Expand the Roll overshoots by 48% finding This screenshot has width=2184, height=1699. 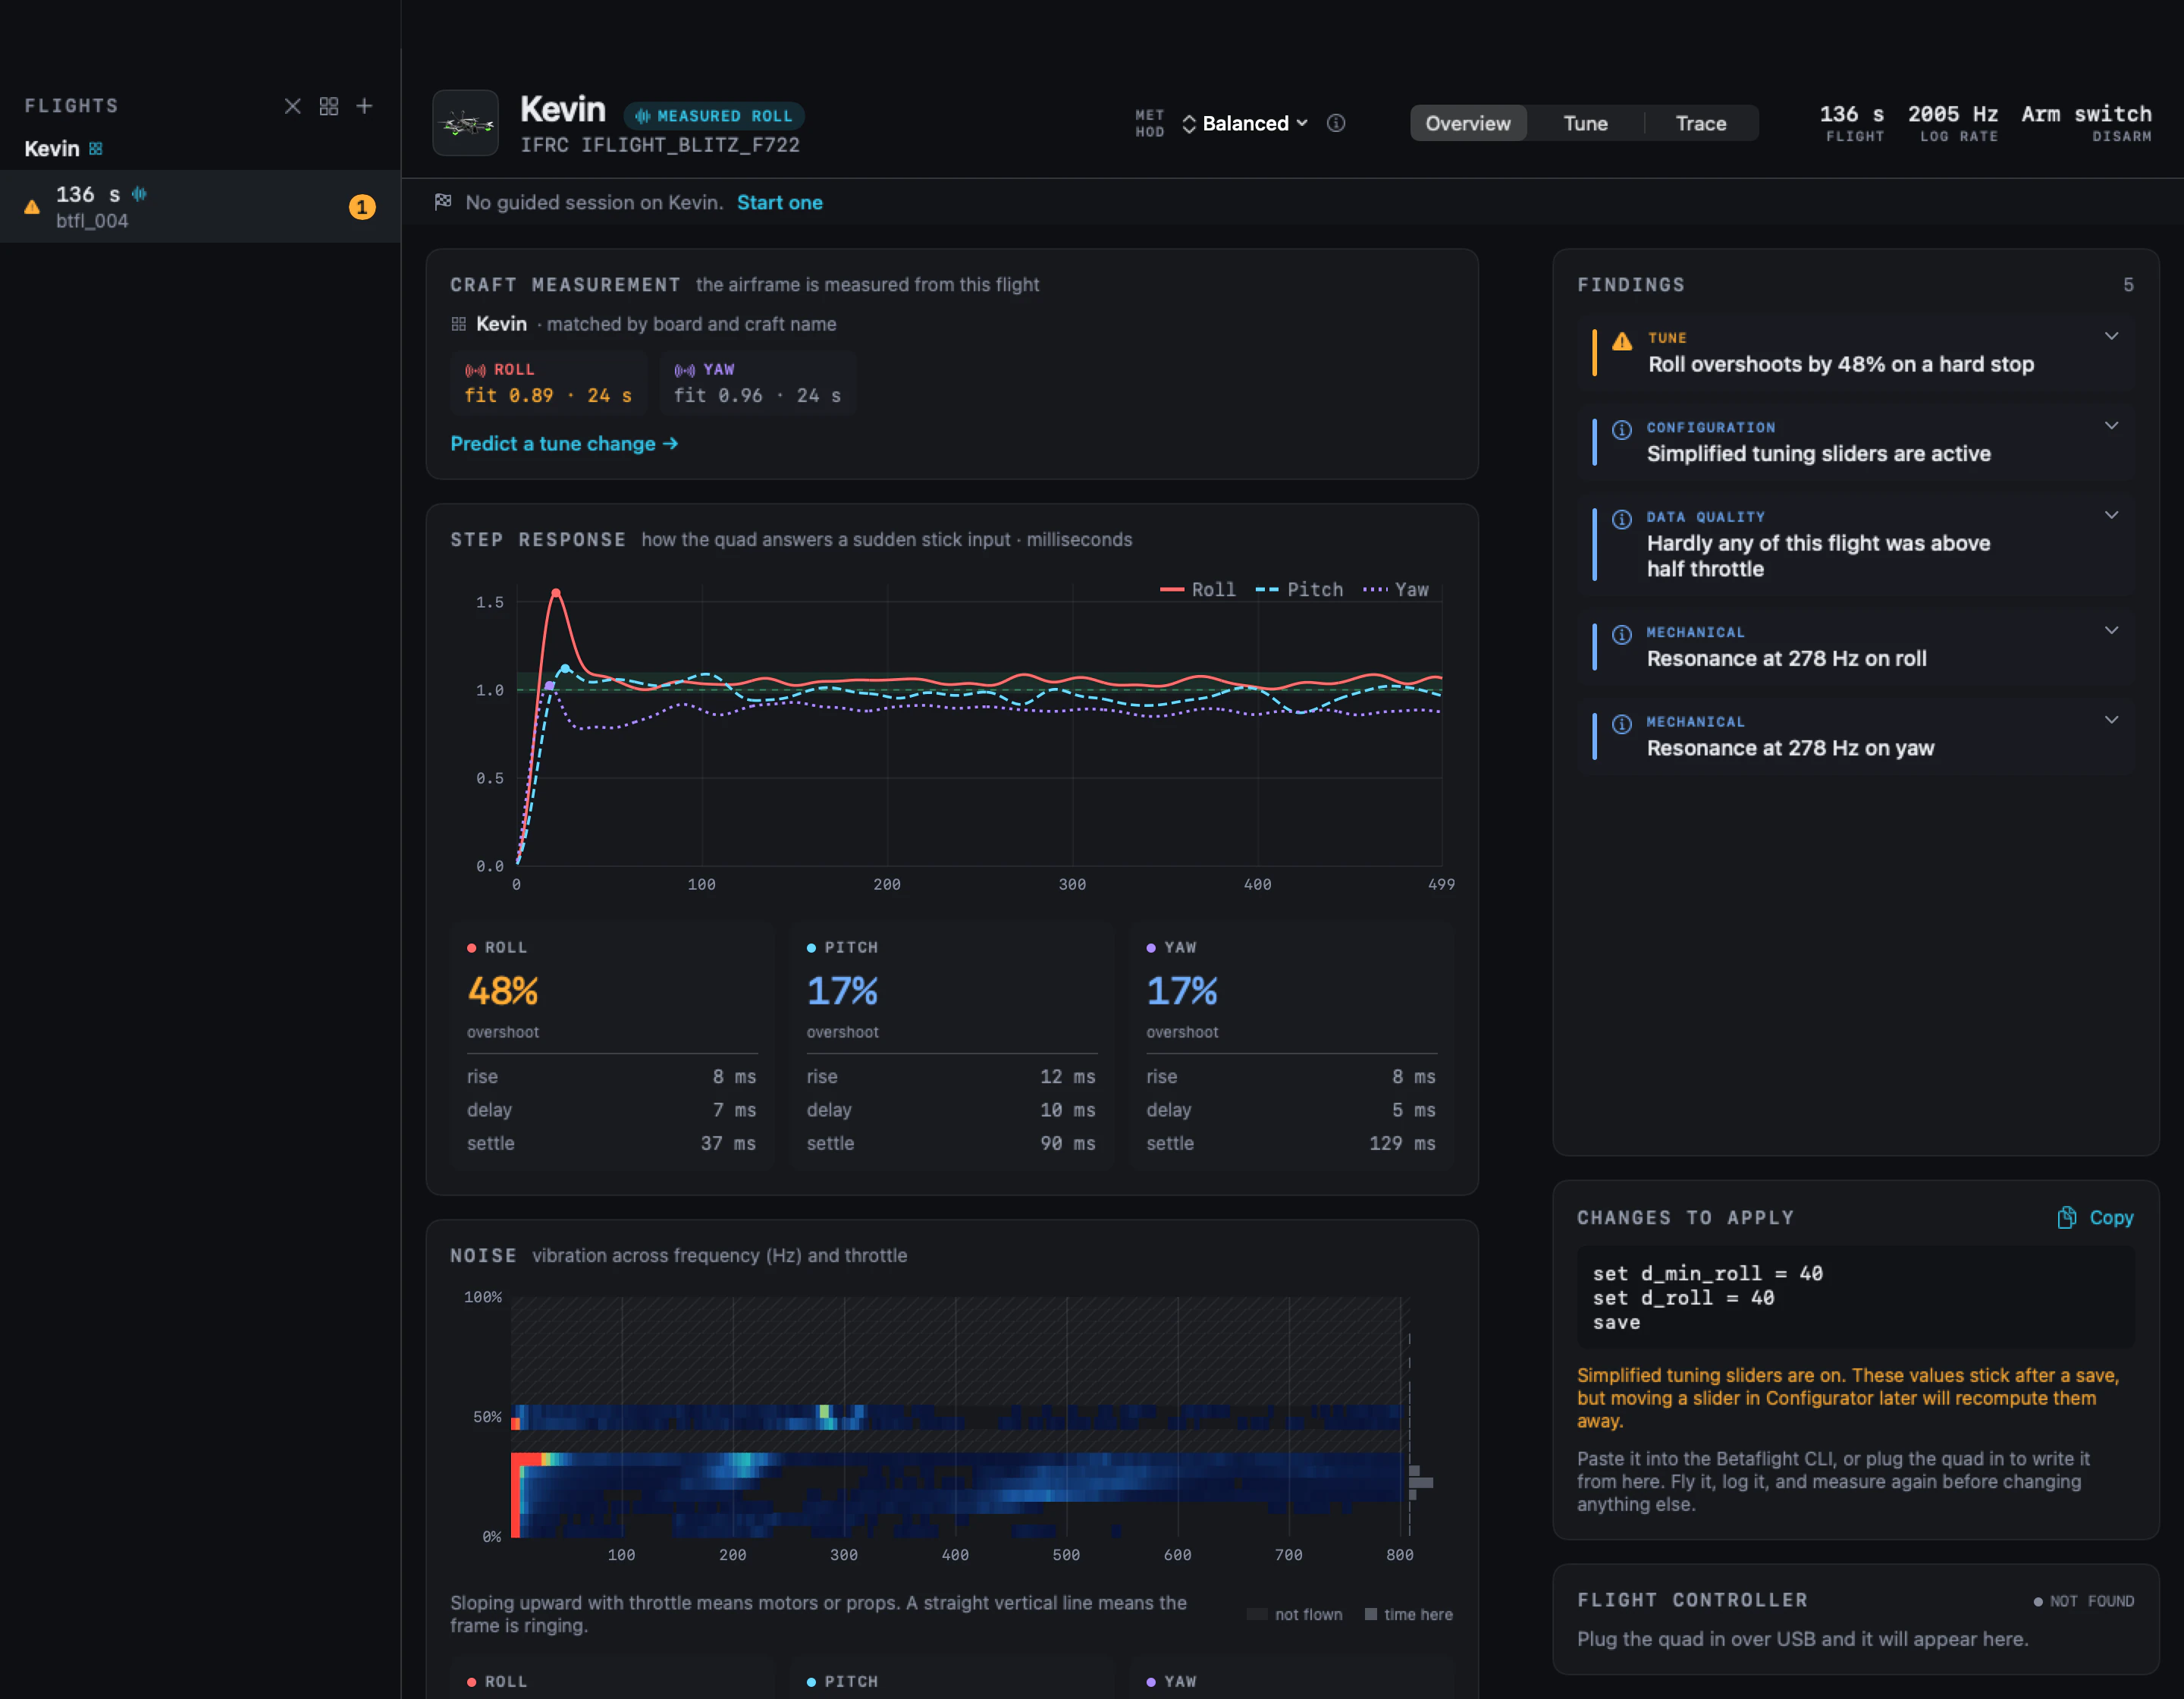[x=2111, y=336]
